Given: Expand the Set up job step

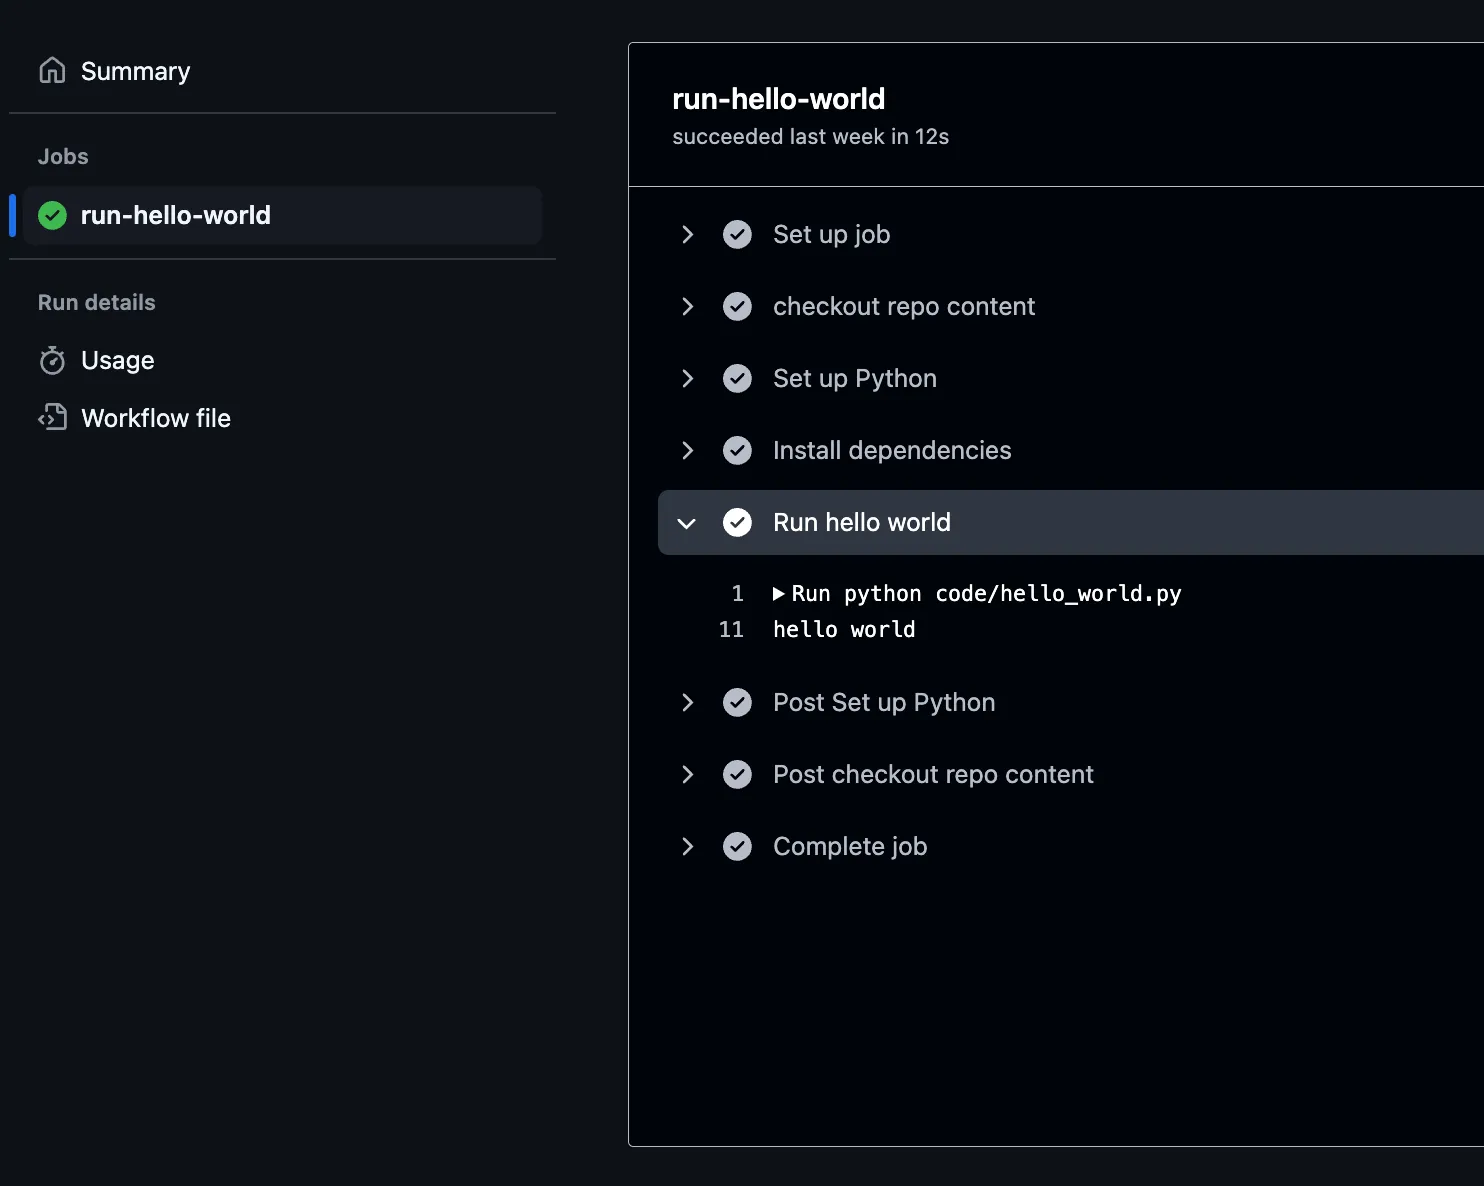Looking at the screenshot, I should coord(687,235).
